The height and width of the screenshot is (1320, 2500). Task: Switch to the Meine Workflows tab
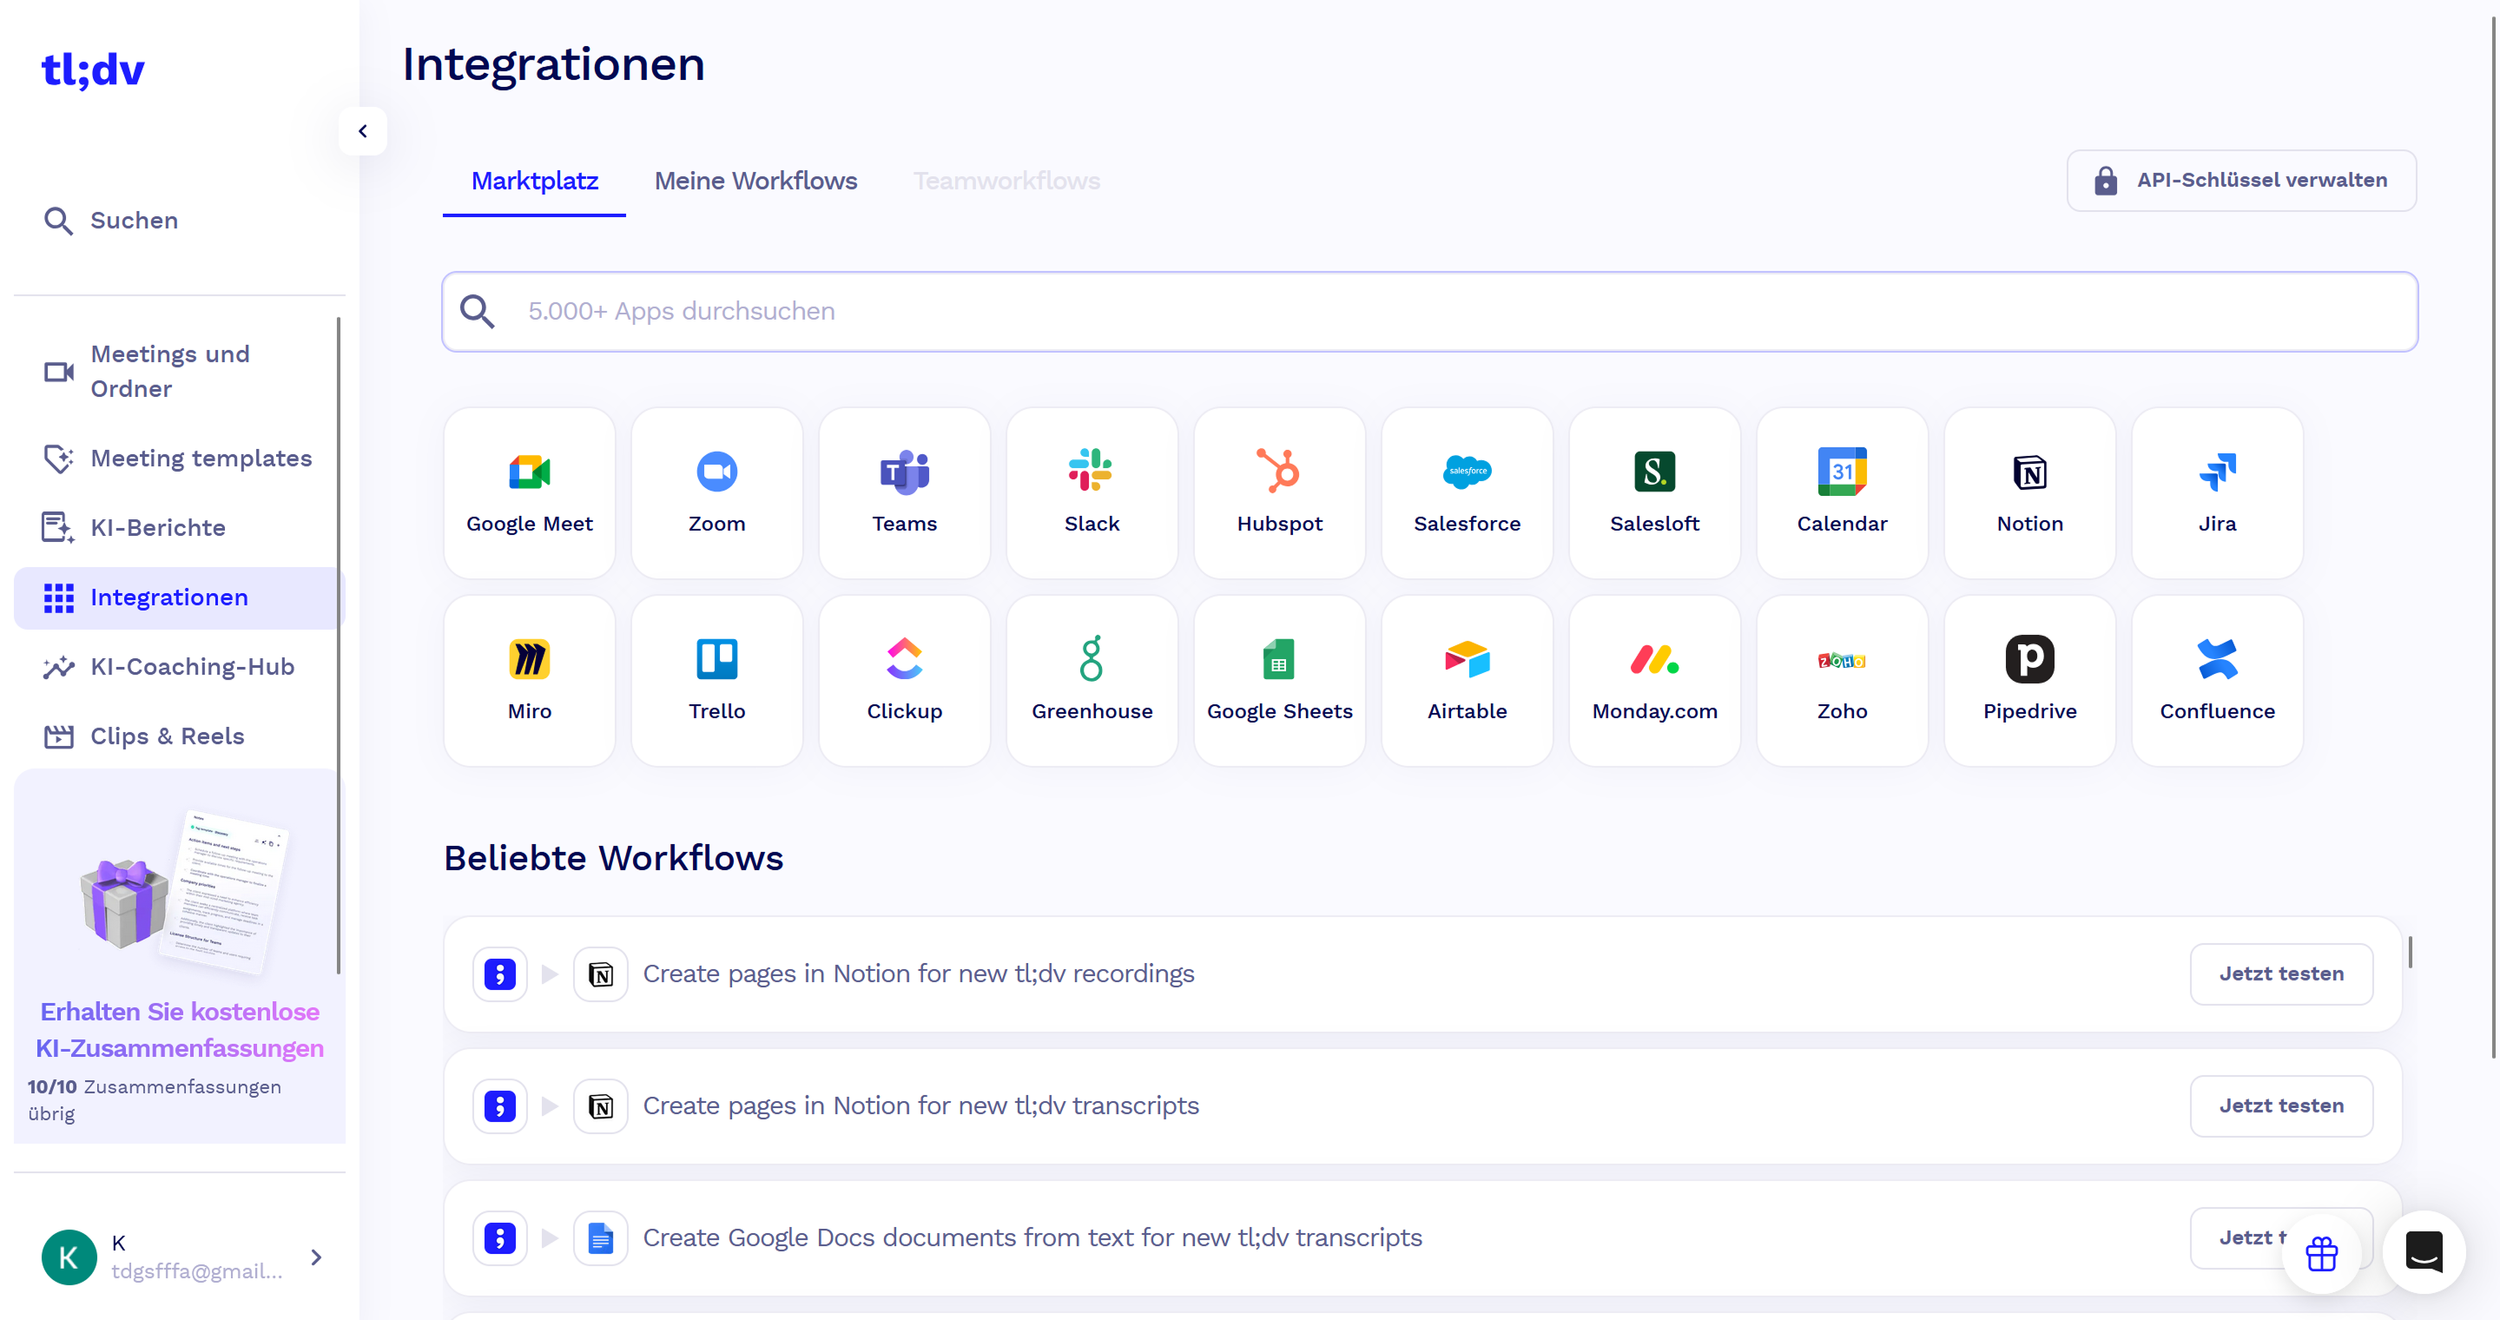click(x=755, y=181)
